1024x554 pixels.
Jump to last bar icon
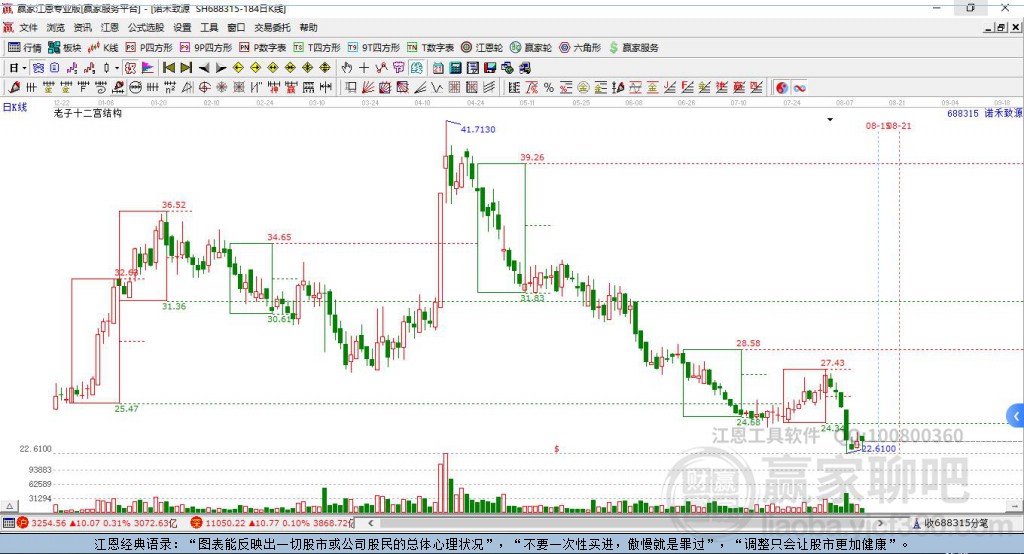186,68
